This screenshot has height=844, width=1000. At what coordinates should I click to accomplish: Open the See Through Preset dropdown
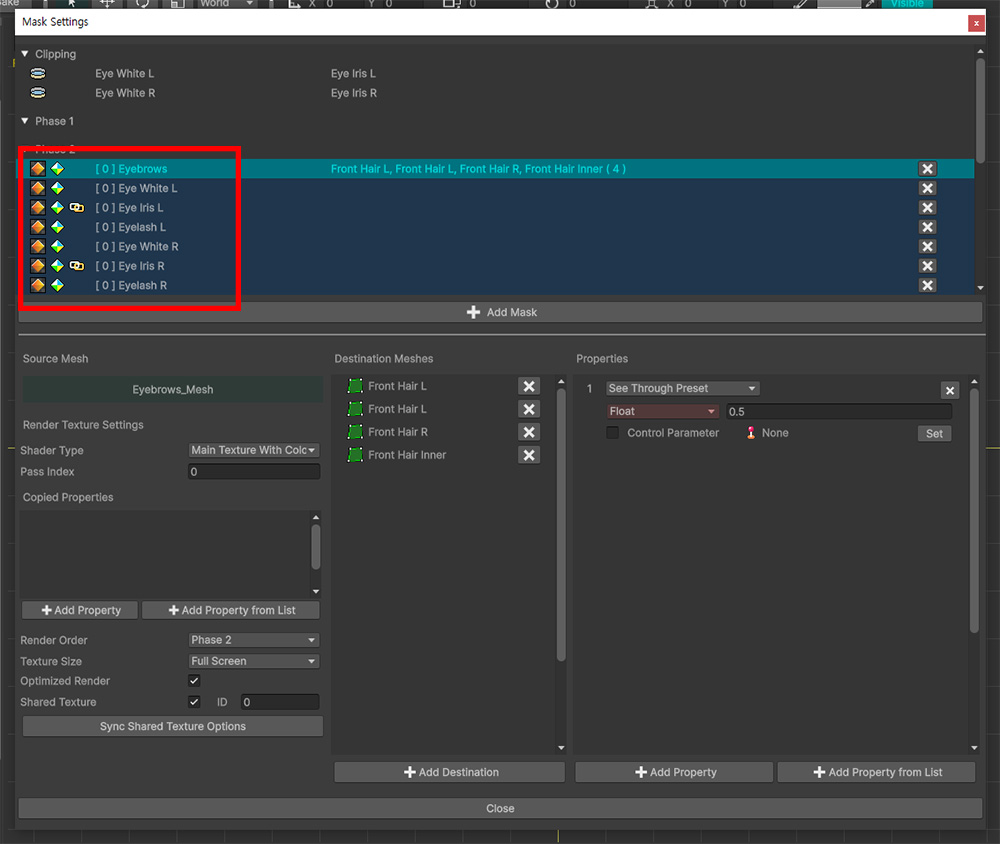682,388
